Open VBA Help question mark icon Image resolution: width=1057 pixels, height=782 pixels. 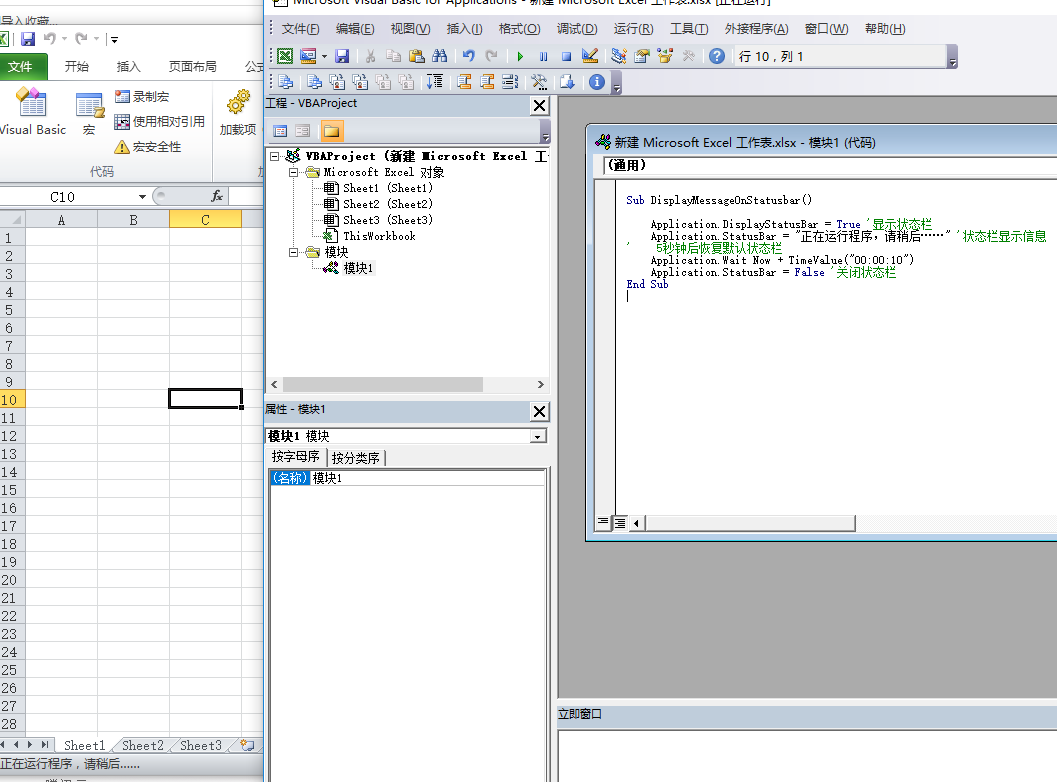(x=717, y=57)
